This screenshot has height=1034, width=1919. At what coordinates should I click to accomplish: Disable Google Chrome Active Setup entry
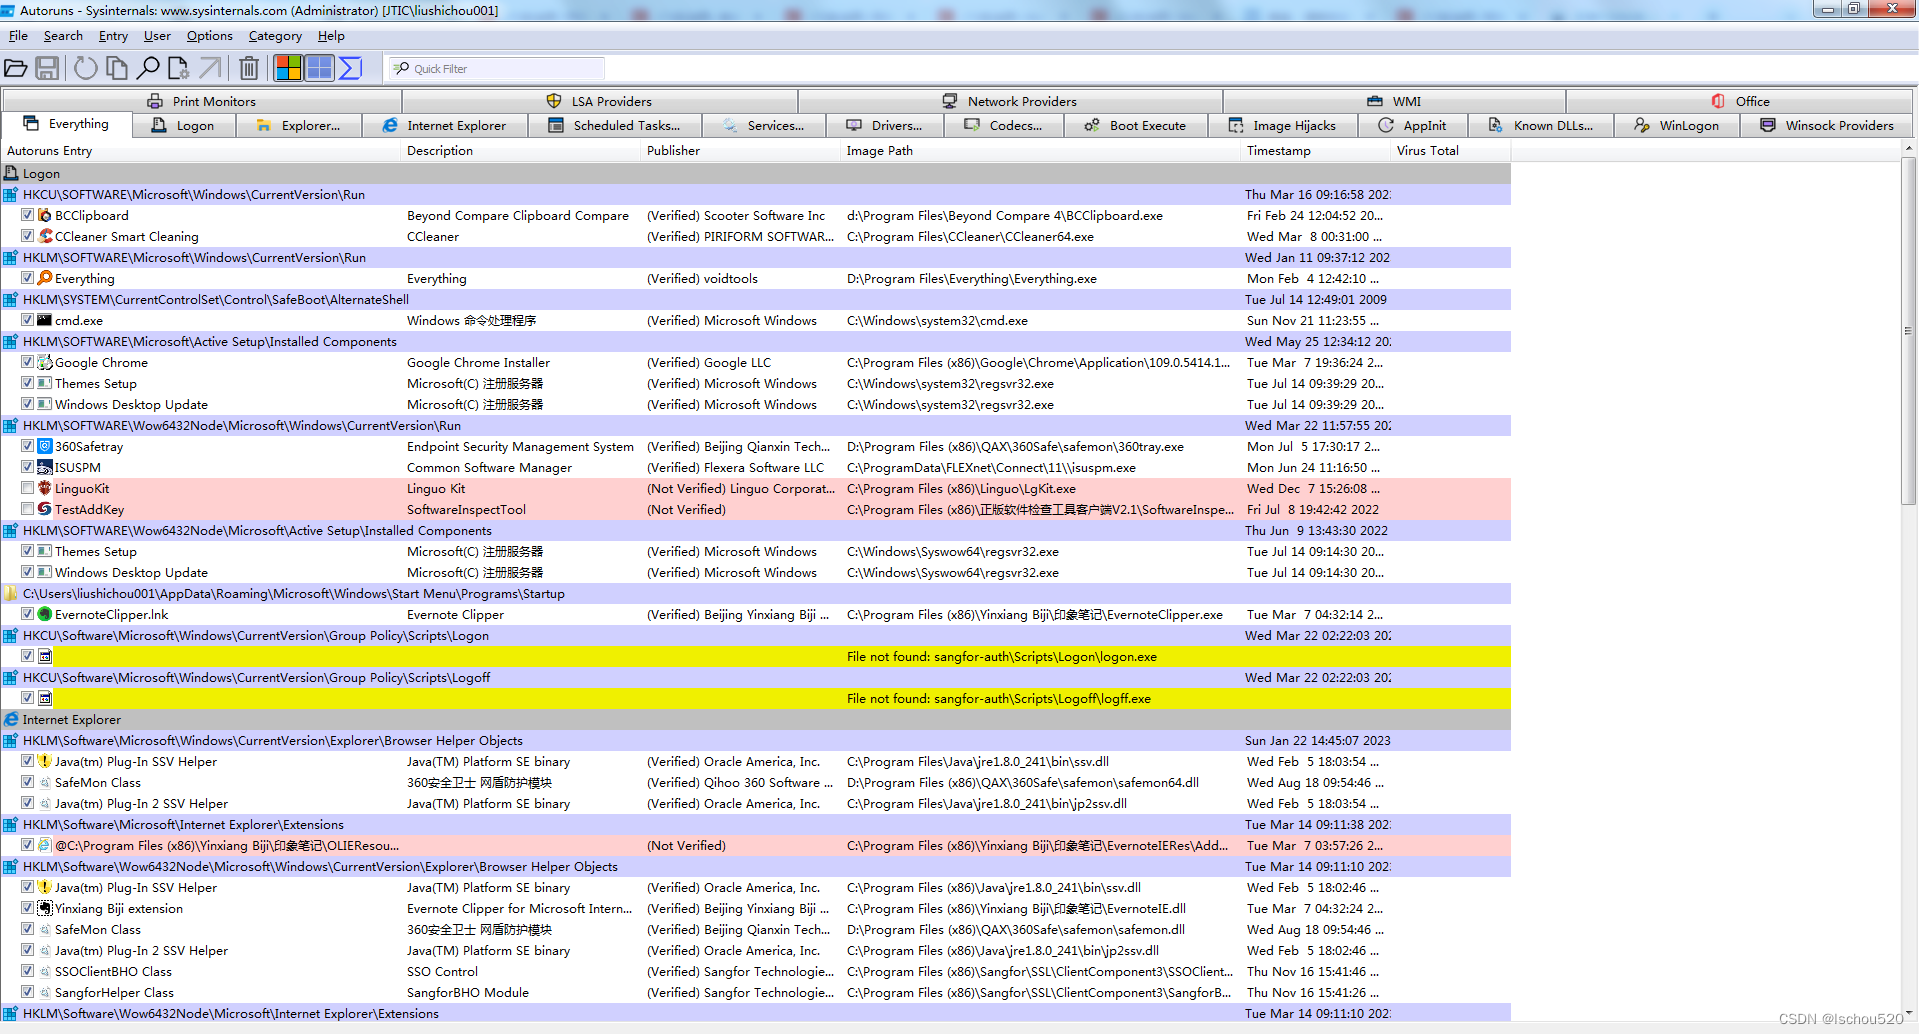coord(28,362)
